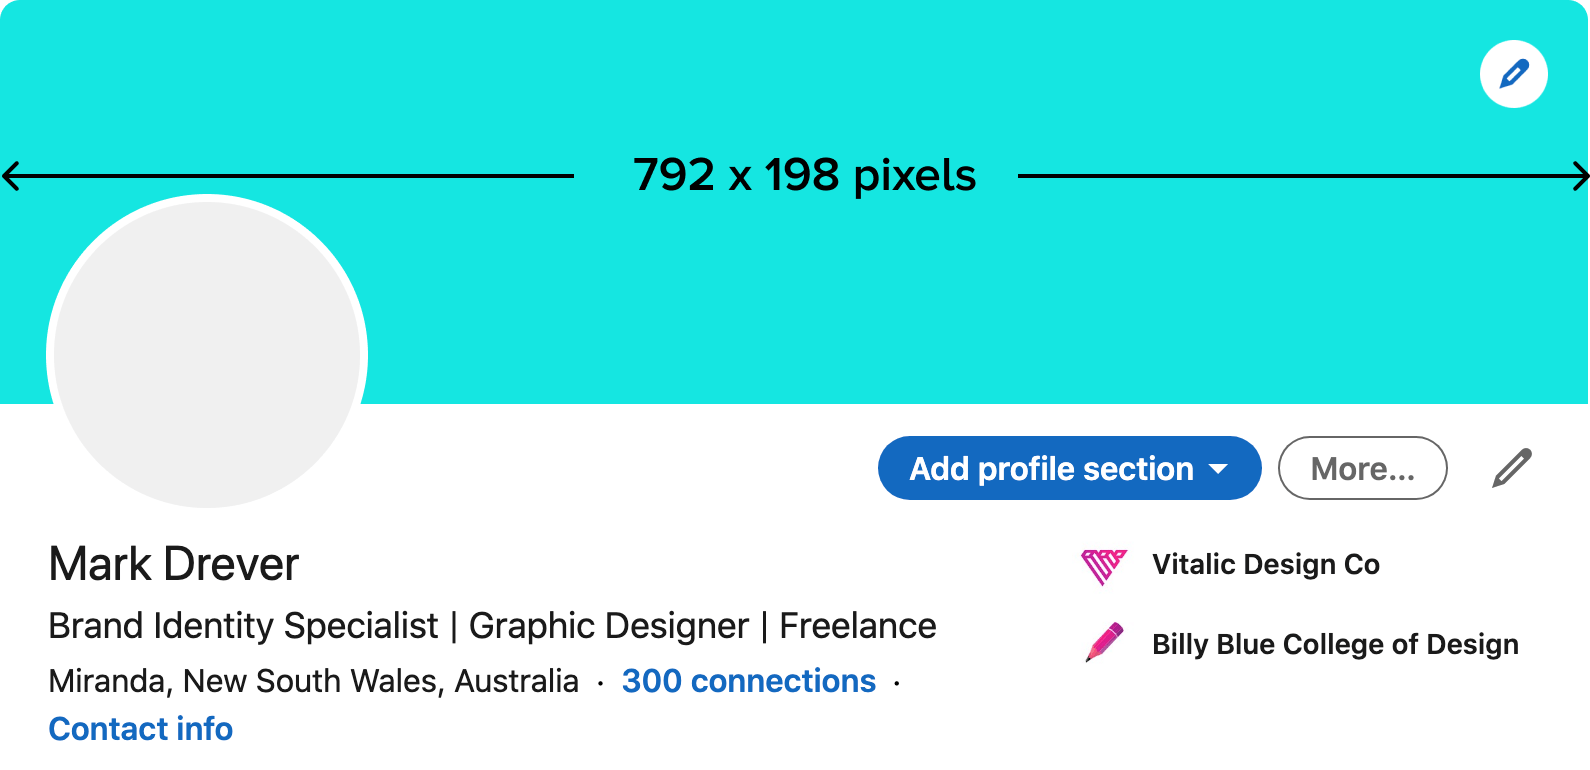Click the right arrowhead of the dimension line
This screenshot has height=770, width=1590.
(x=1580, y=177)
